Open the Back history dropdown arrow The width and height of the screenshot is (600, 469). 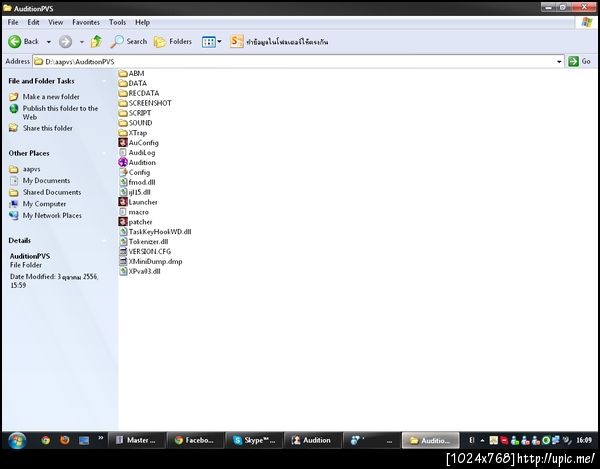(x=49, y=42)
